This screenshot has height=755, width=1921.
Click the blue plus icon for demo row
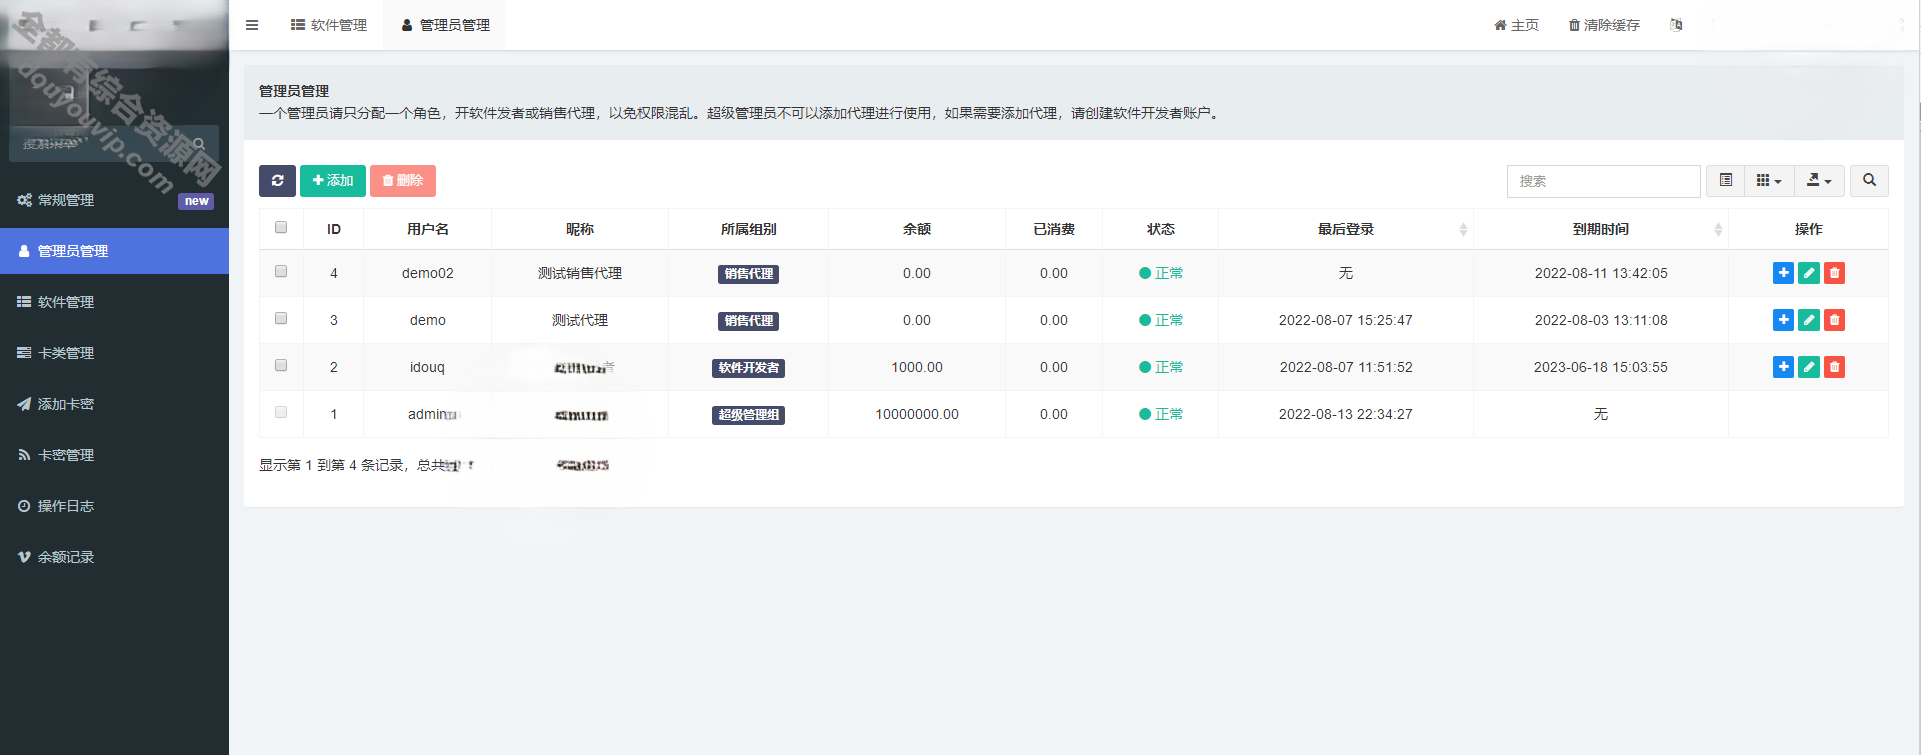tap(1783, 320)
